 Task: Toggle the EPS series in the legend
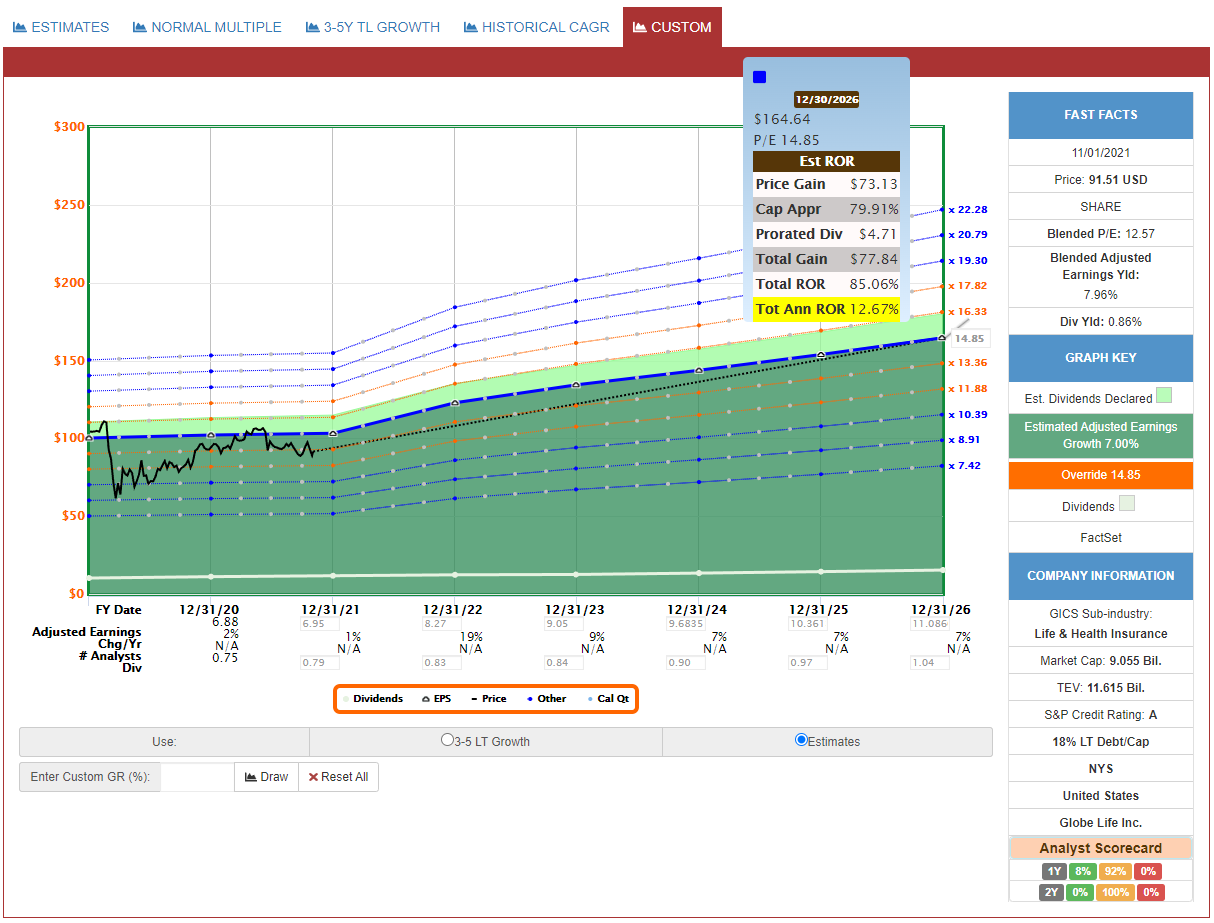click(436, 699)
